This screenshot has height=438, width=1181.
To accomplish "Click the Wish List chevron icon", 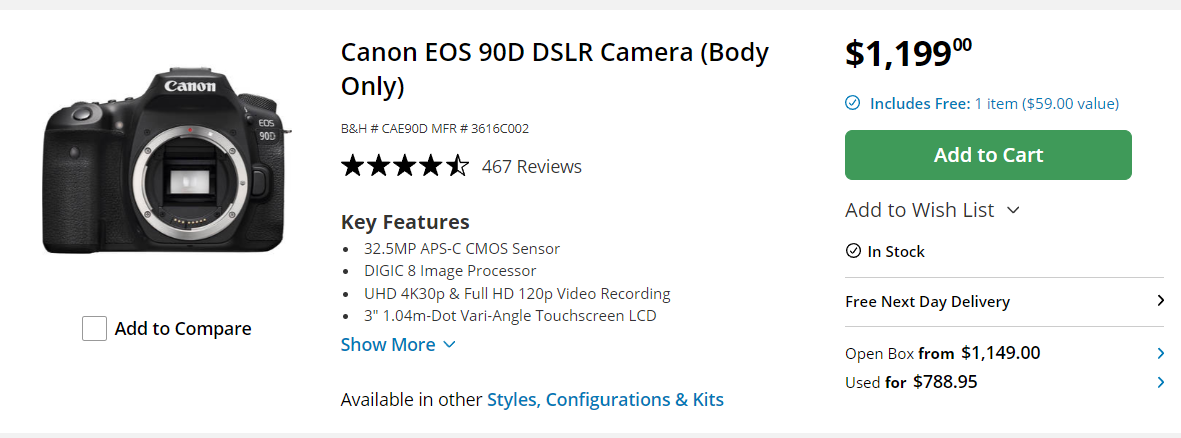I will (x=1013, y=210).
